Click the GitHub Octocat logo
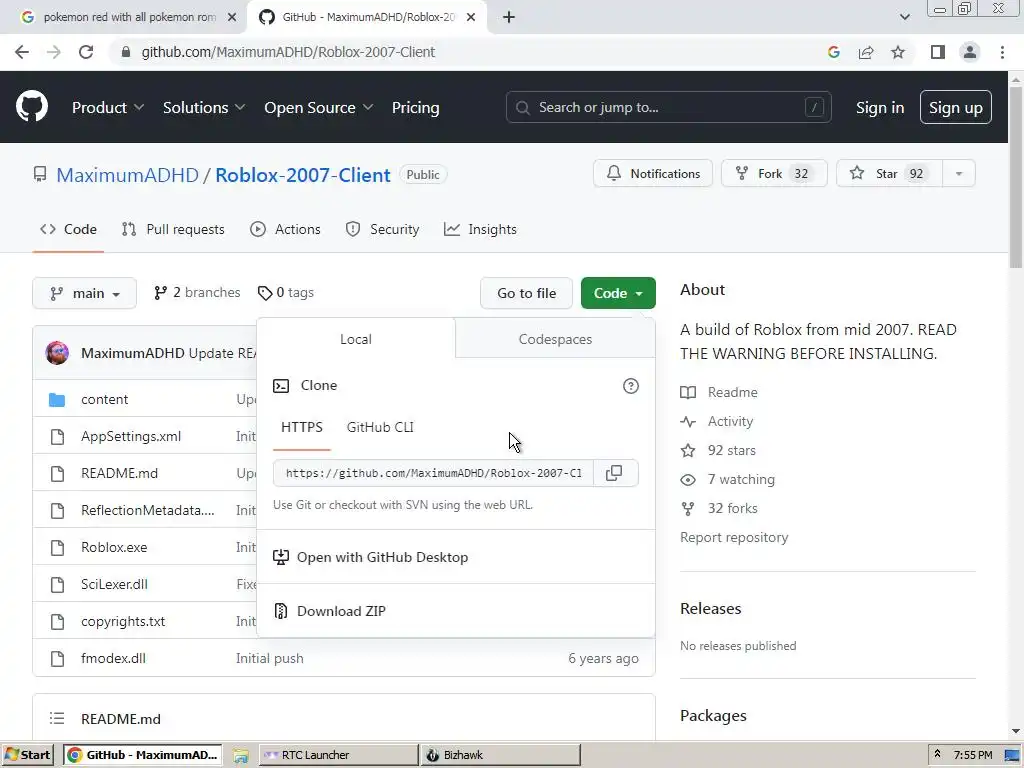 (31, 107)
